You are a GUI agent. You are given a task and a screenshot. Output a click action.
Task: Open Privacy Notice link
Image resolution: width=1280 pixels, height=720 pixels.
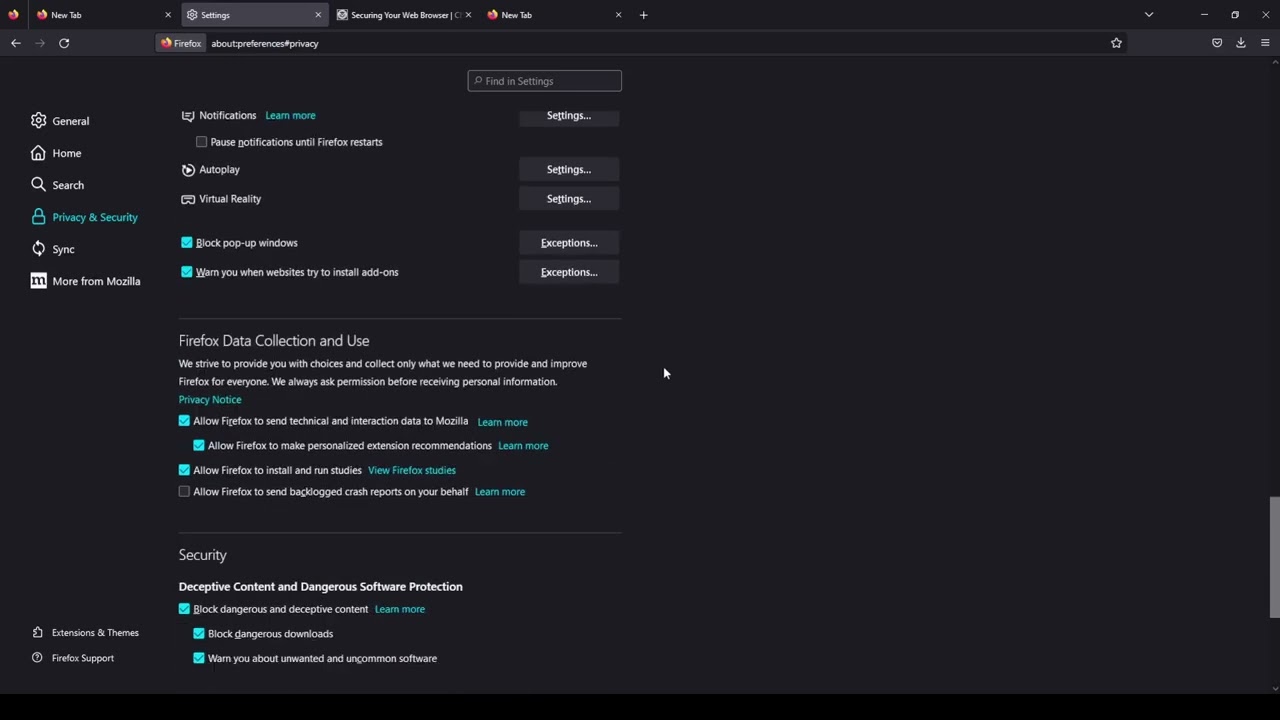[x=210, y=400]
